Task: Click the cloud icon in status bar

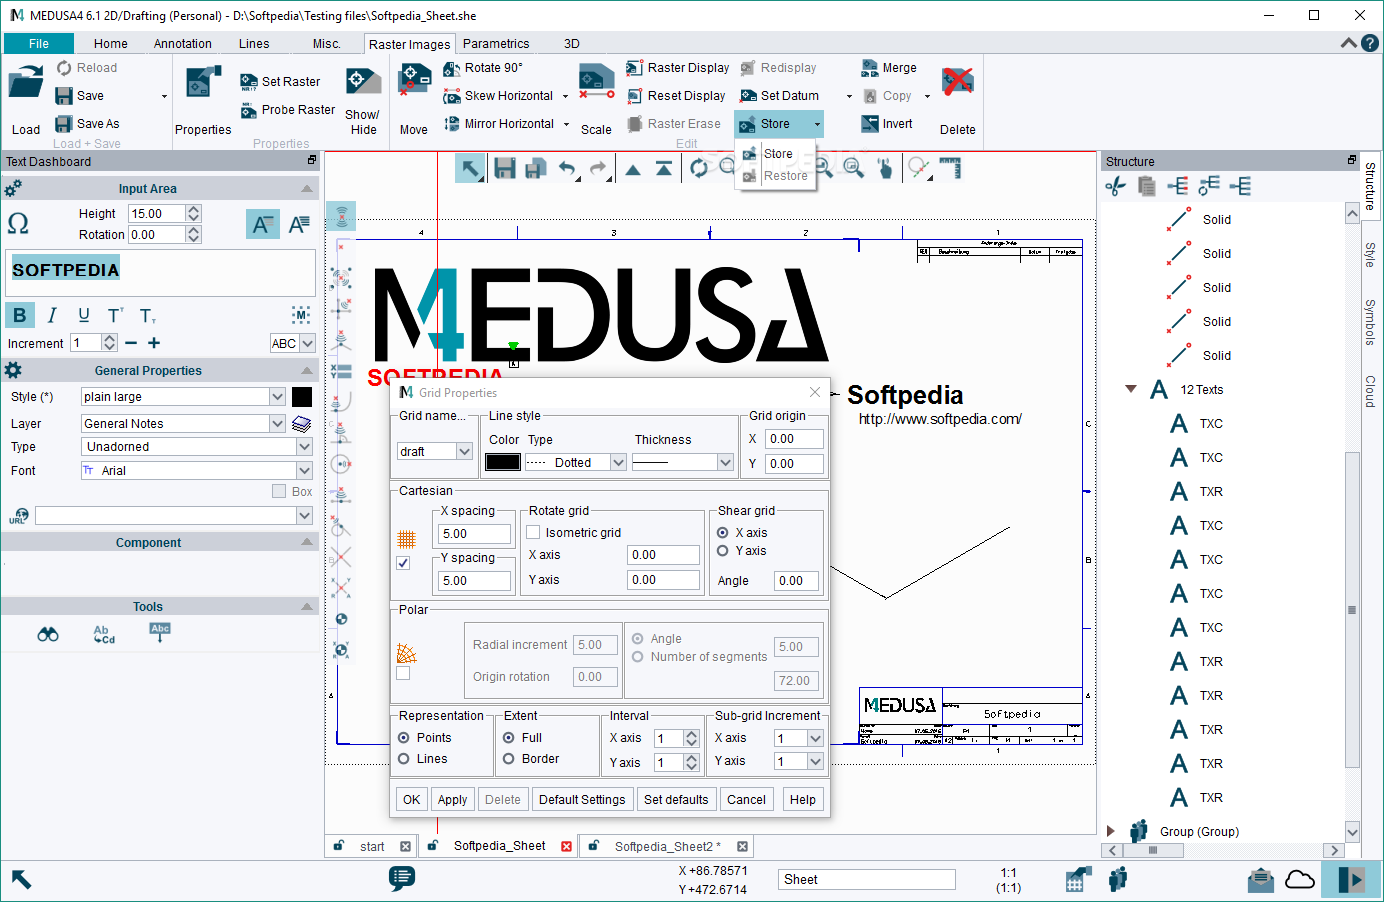Action: (1299, 879)
